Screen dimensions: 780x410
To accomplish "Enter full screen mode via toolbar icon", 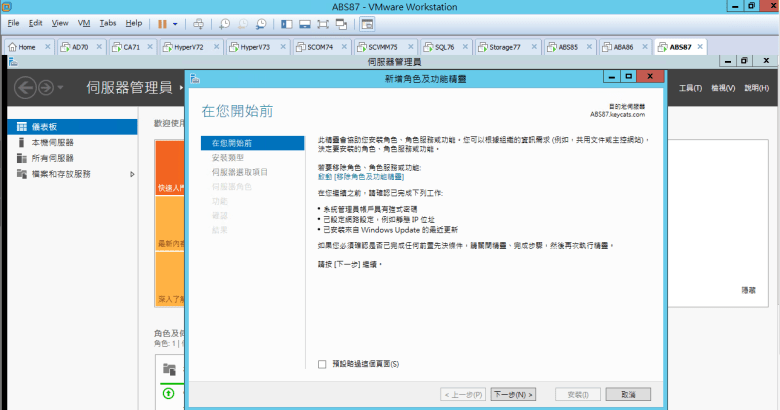I will coord(320,22).
